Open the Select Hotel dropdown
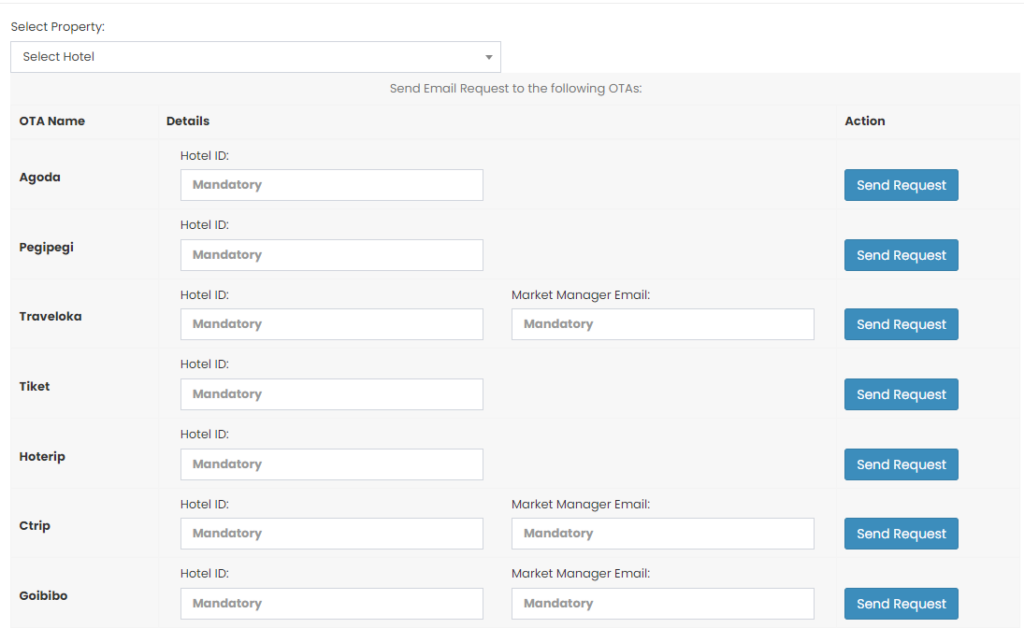Screen dimensions: 1024x628 [x=255, y=57]
